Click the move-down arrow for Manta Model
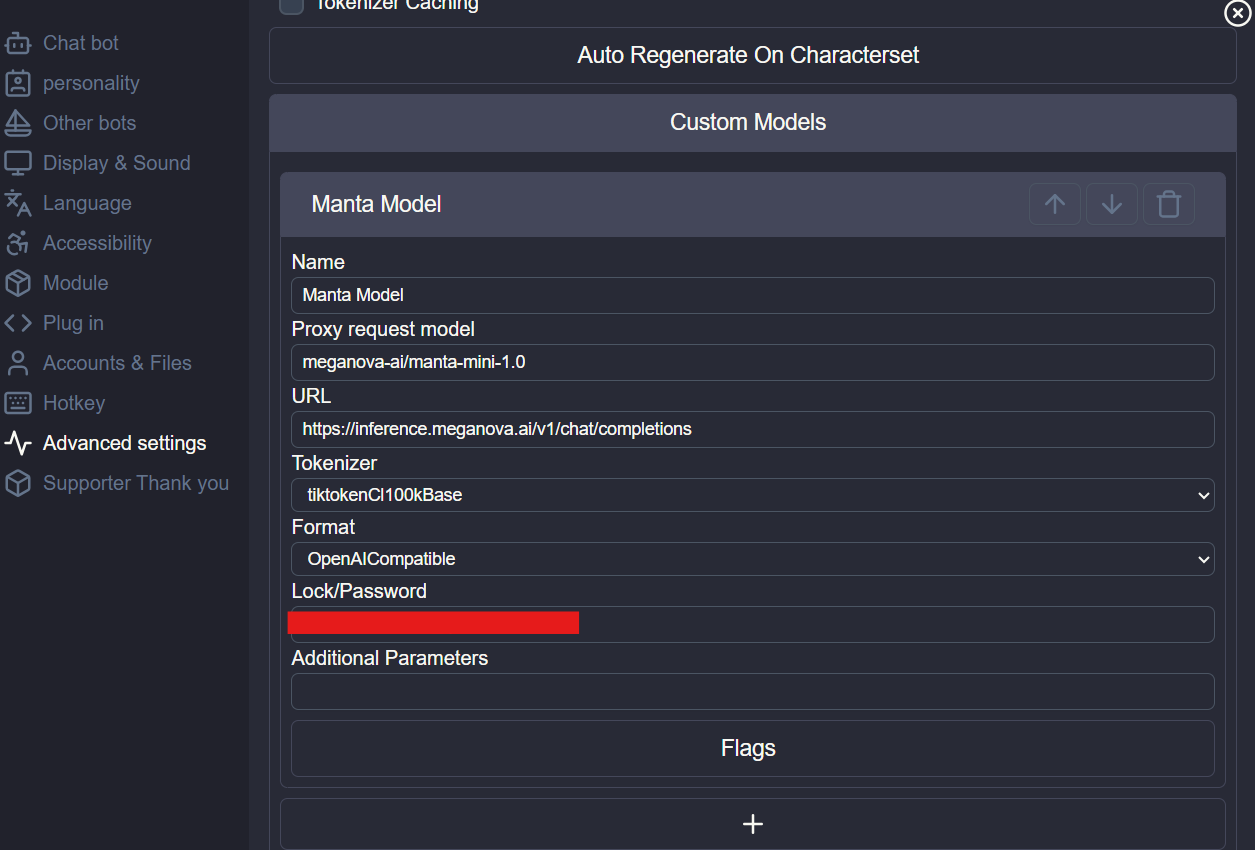This screenshot has width=1255, height=850. pyautogui.click(x=1111, y=204)
